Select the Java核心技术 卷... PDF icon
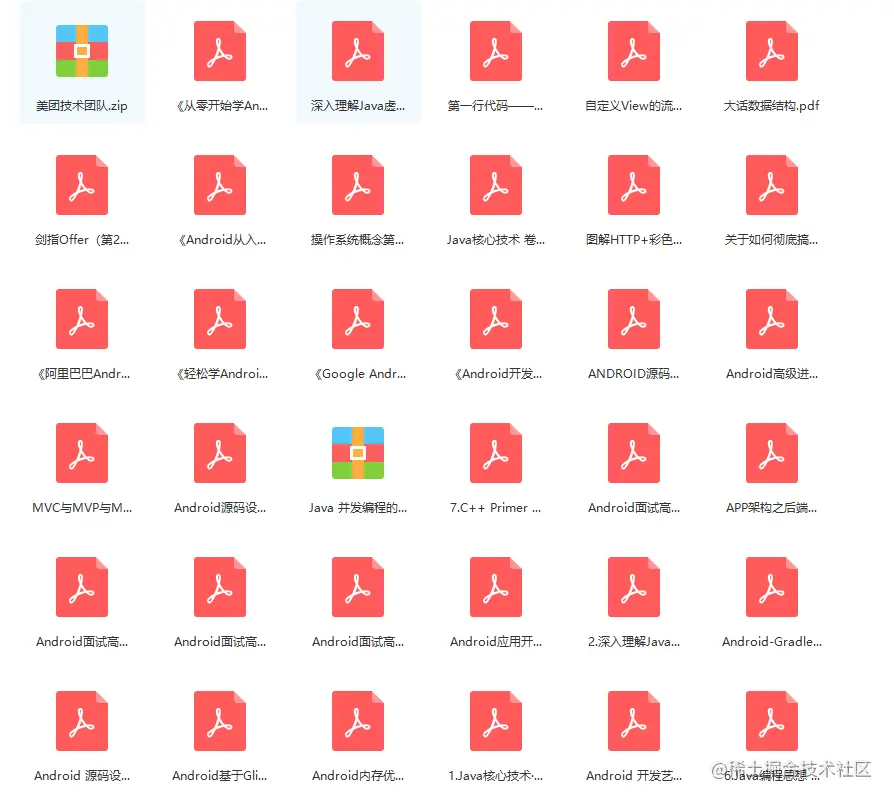Viewport: 894px width, 802px height. click(x=495, y=185)
